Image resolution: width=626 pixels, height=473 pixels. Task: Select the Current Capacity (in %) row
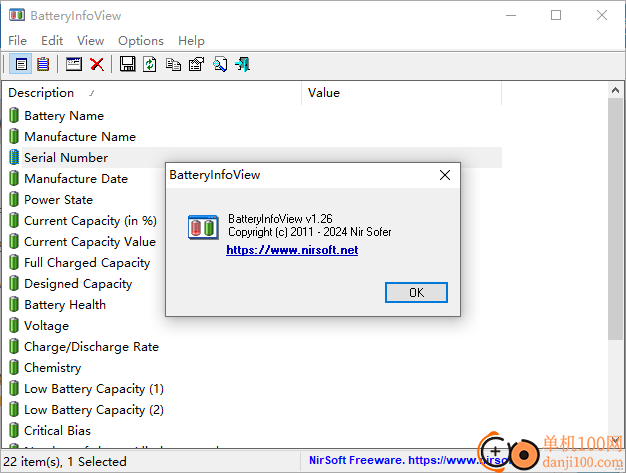(252, 220)
